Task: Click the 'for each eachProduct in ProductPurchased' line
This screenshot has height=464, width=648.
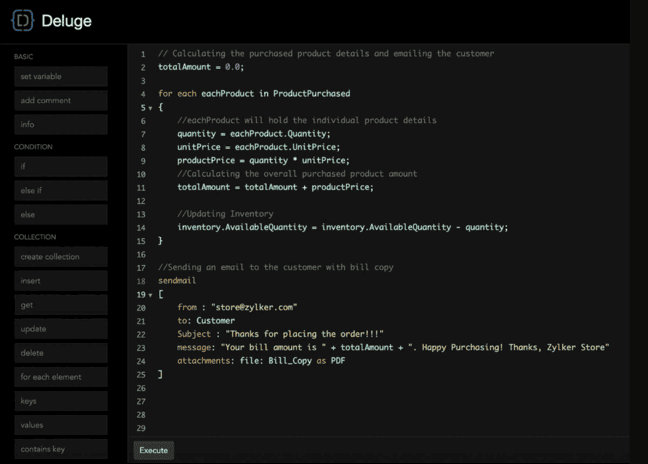Action: click(x=254, y=94)
